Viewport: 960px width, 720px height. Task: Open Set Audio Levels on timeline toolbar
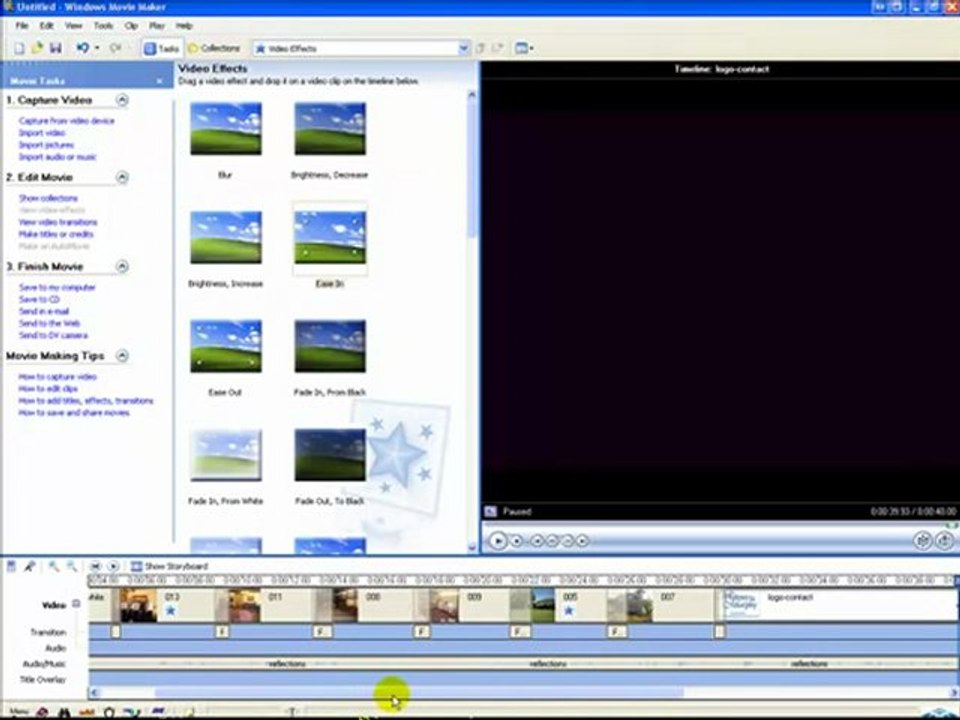(x=11, y=566)
